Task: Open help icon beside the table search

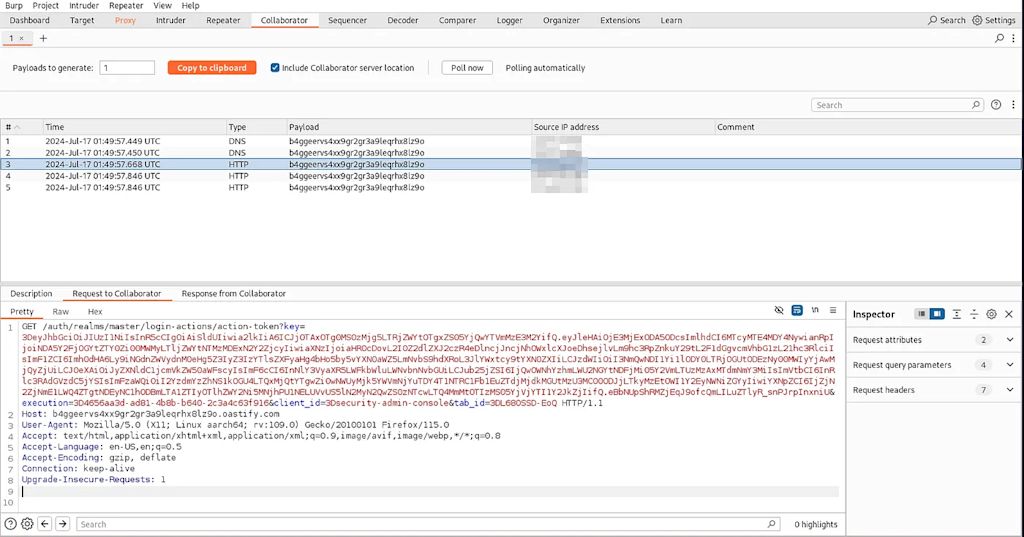Action: pyautogui.click(x=996, y=105)
